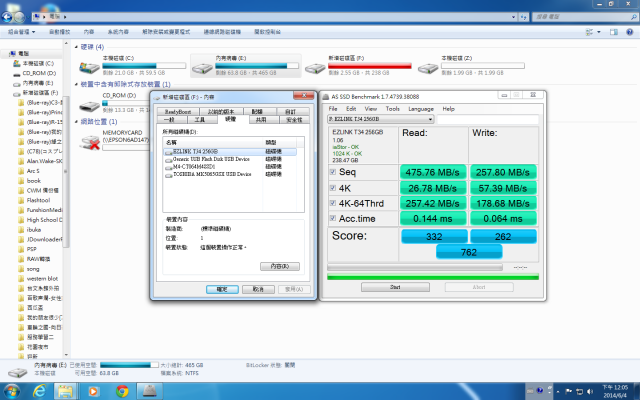Click the drive icon in AS SSD title bar

[x=325, y=97]
